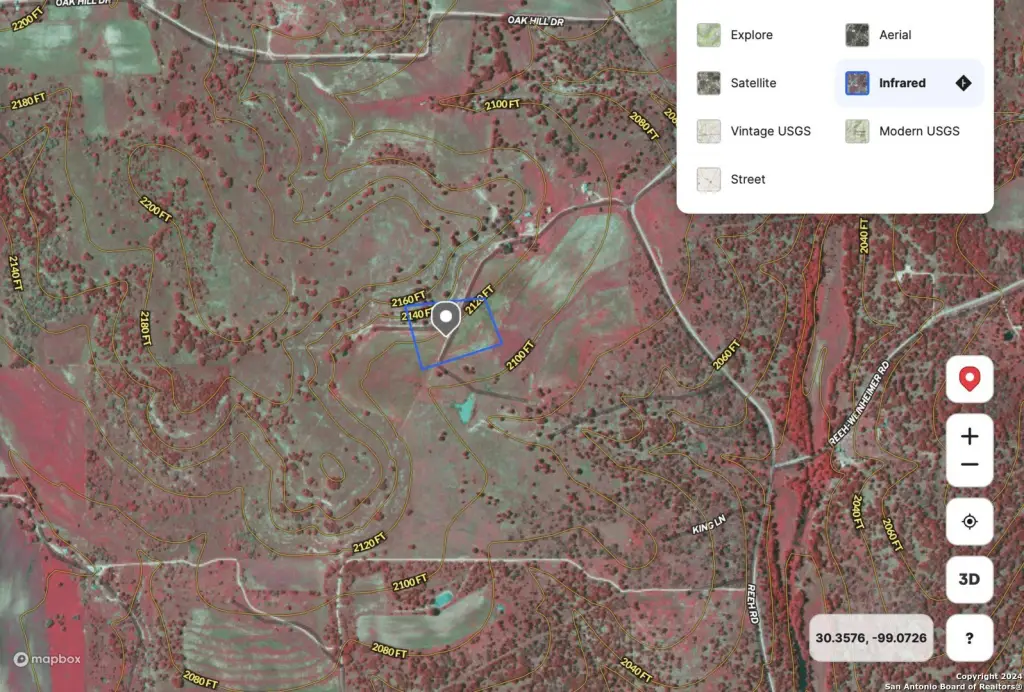Click the Explore layer thumbnail image
This screenshot has height=692, width=1024.
(x=709, y=35)
